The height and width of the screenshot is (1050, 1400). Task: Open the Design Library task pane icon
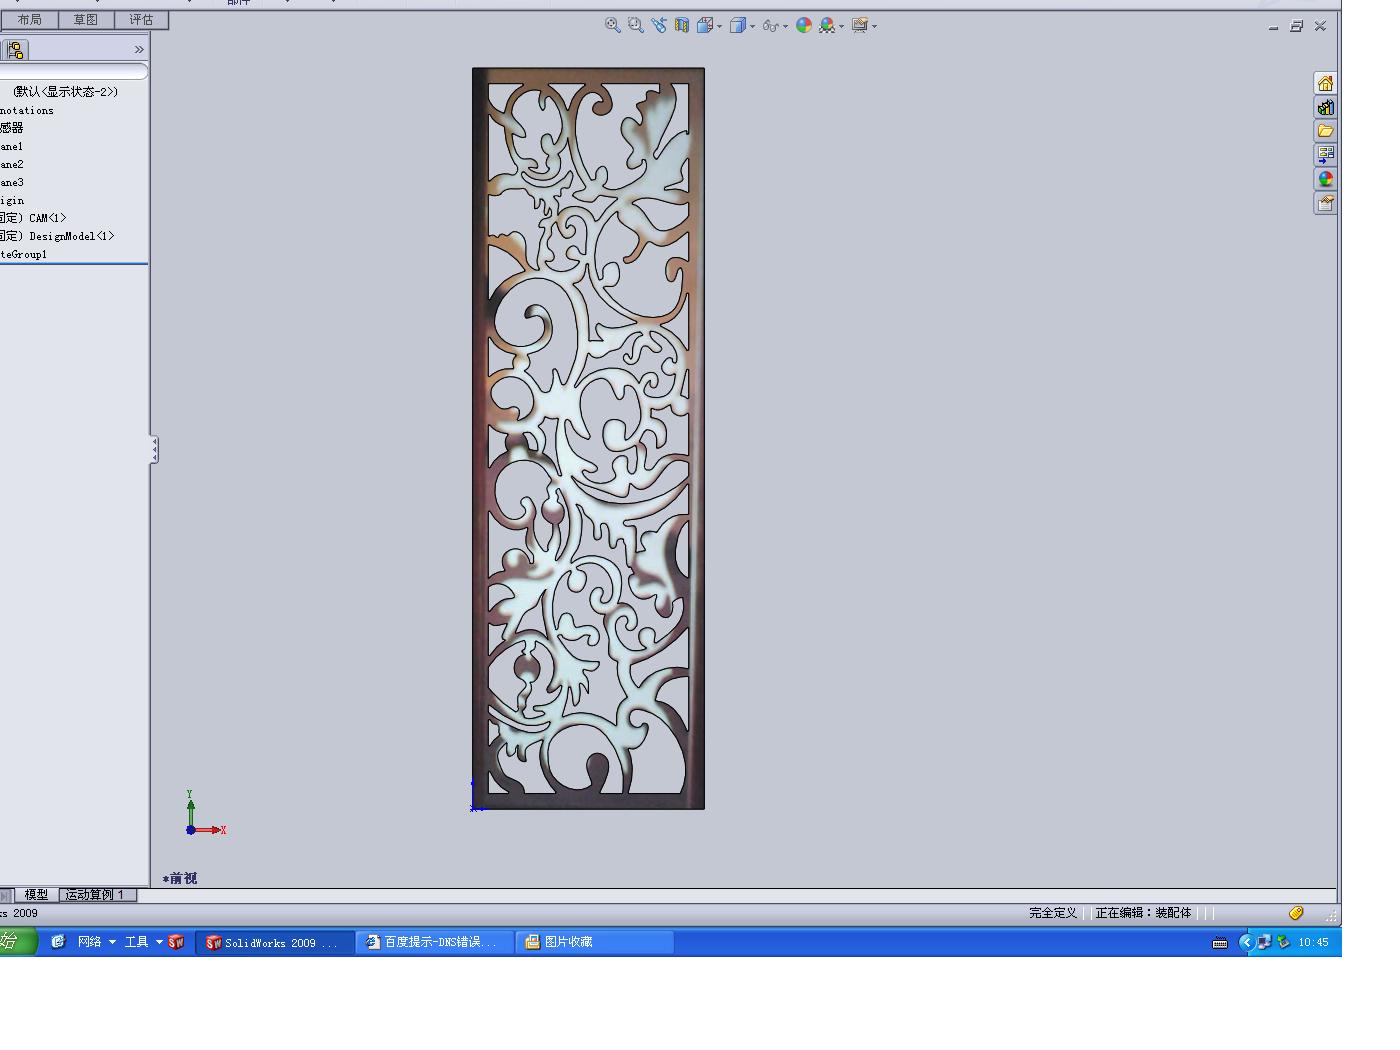1325,107
